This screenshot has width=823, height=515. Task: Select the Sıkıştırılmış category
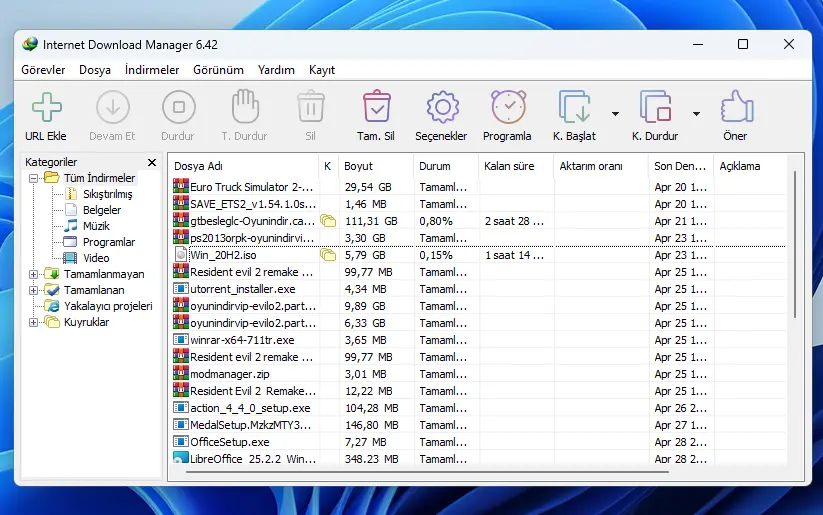[x=108, y=194]
